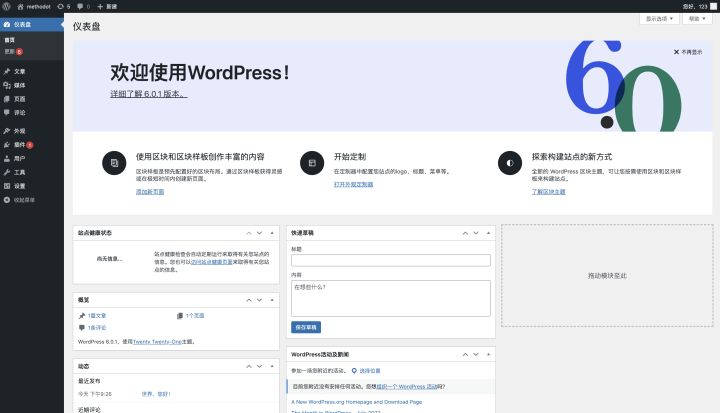Click the plus 新建 (New) button
Screen dimensions: 720x413
107,6
